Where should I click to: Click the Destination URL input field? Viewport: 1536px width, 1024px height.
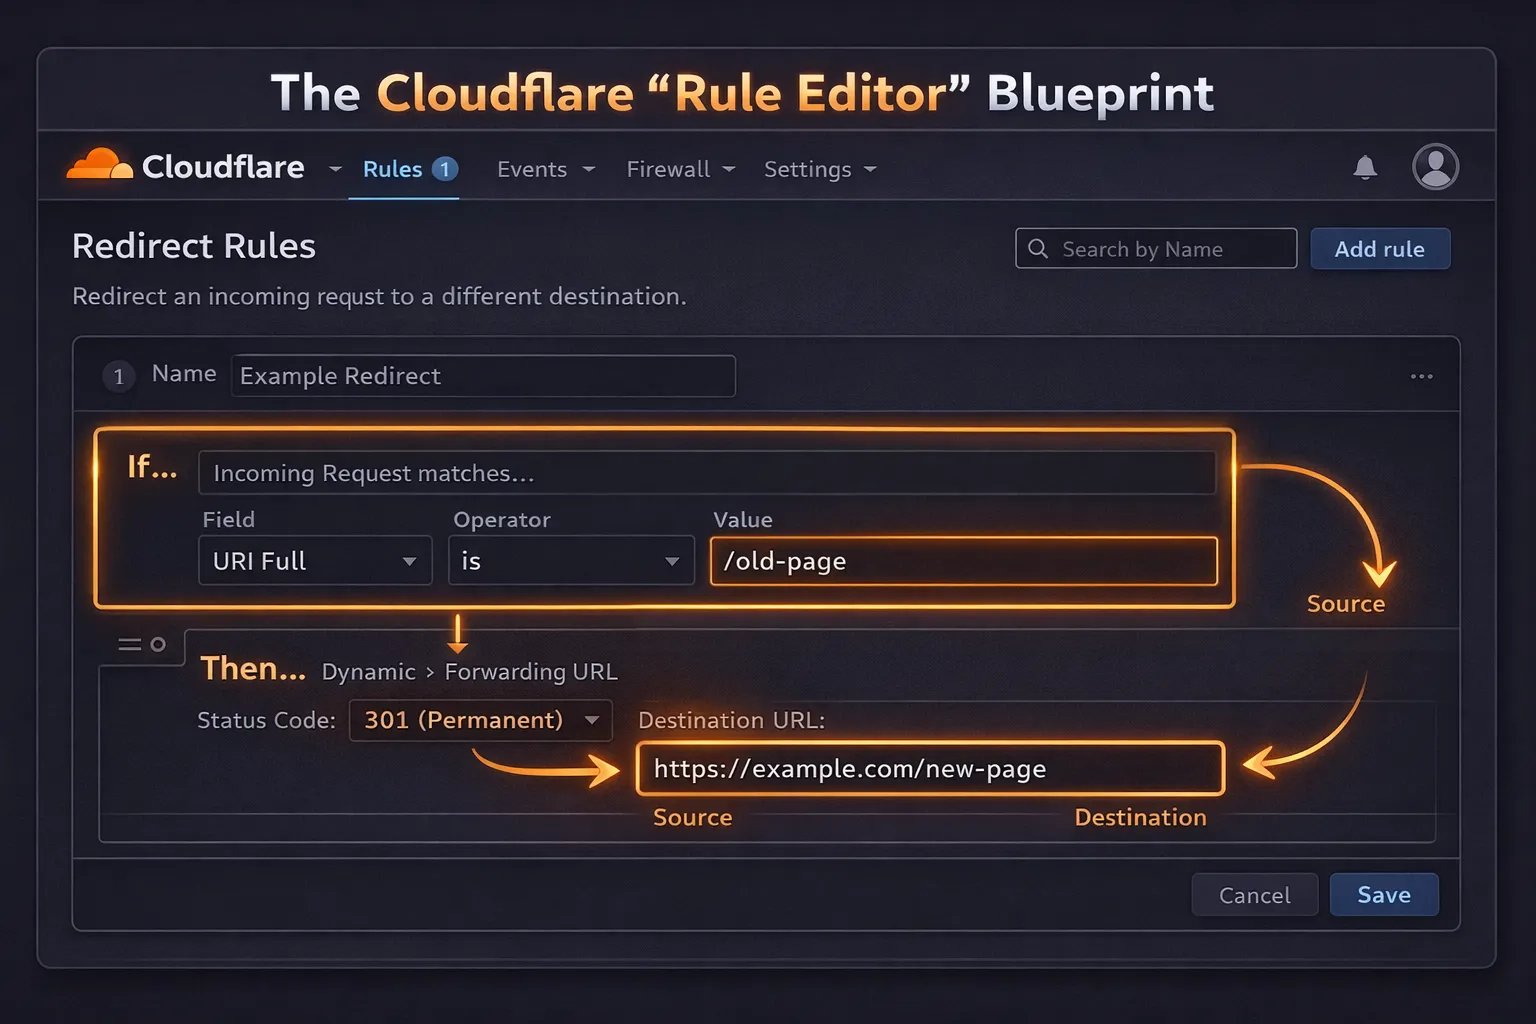pyautogui.click(x=929, y=769)
